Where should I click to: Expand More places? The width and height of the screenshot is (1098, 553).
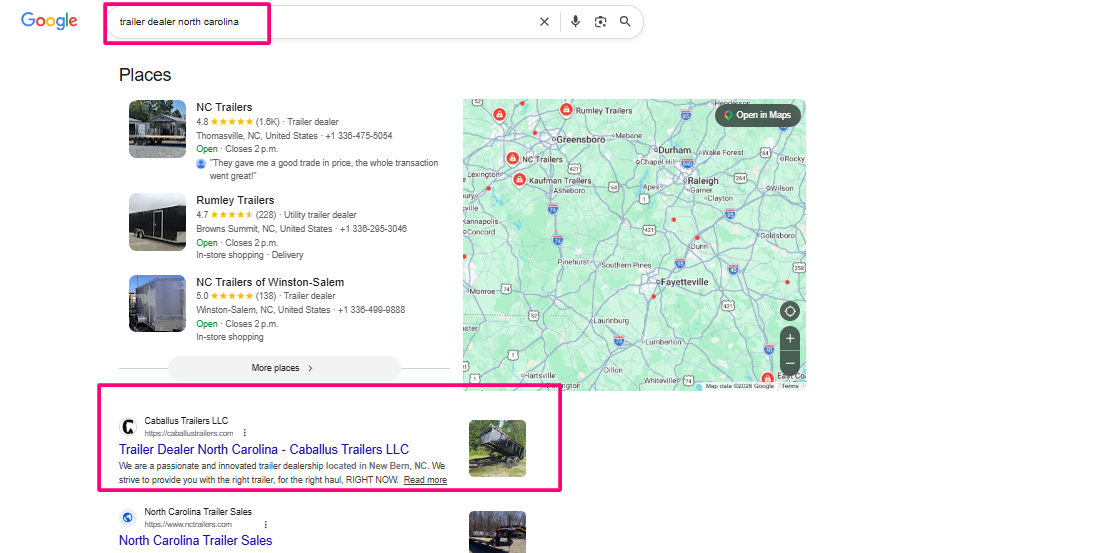[x=284, y=368]
